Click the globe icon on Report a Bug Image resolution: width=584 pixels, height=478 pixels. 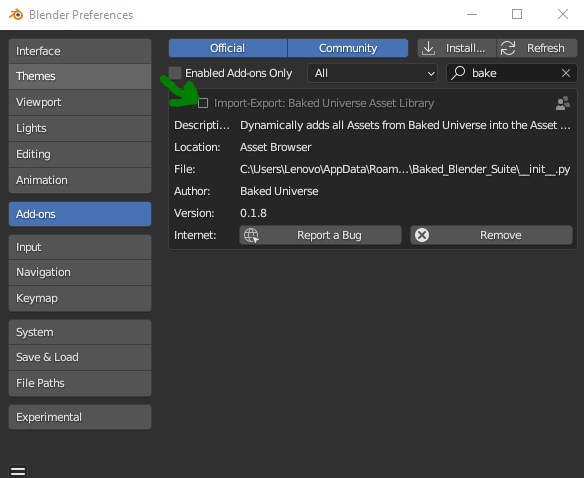click(x=251, y=235)
